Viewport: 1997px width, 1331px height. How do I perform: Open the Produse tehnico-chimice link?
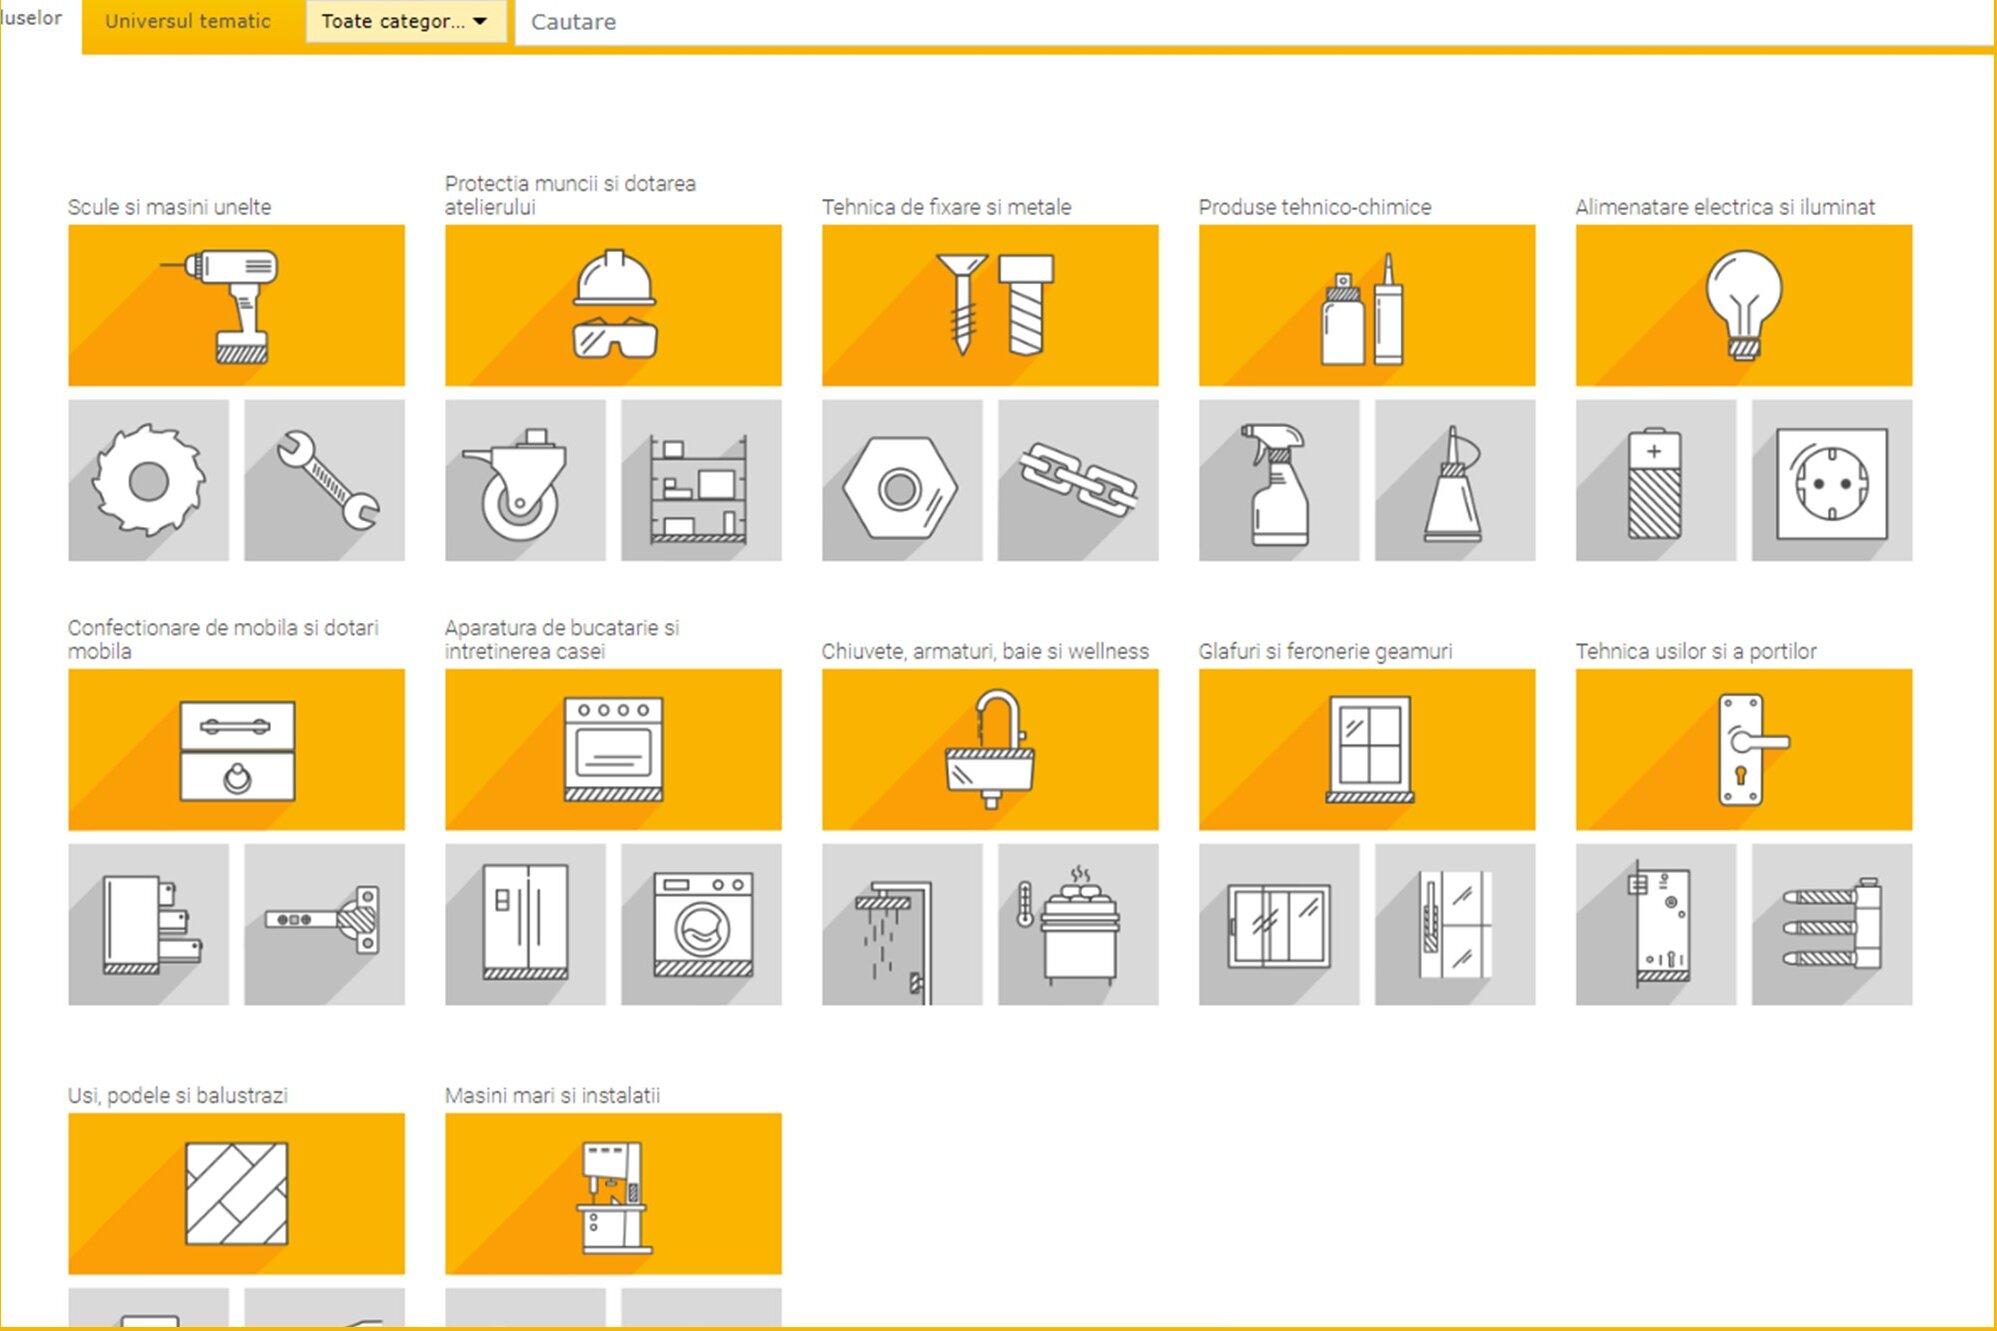(1314, 207)
